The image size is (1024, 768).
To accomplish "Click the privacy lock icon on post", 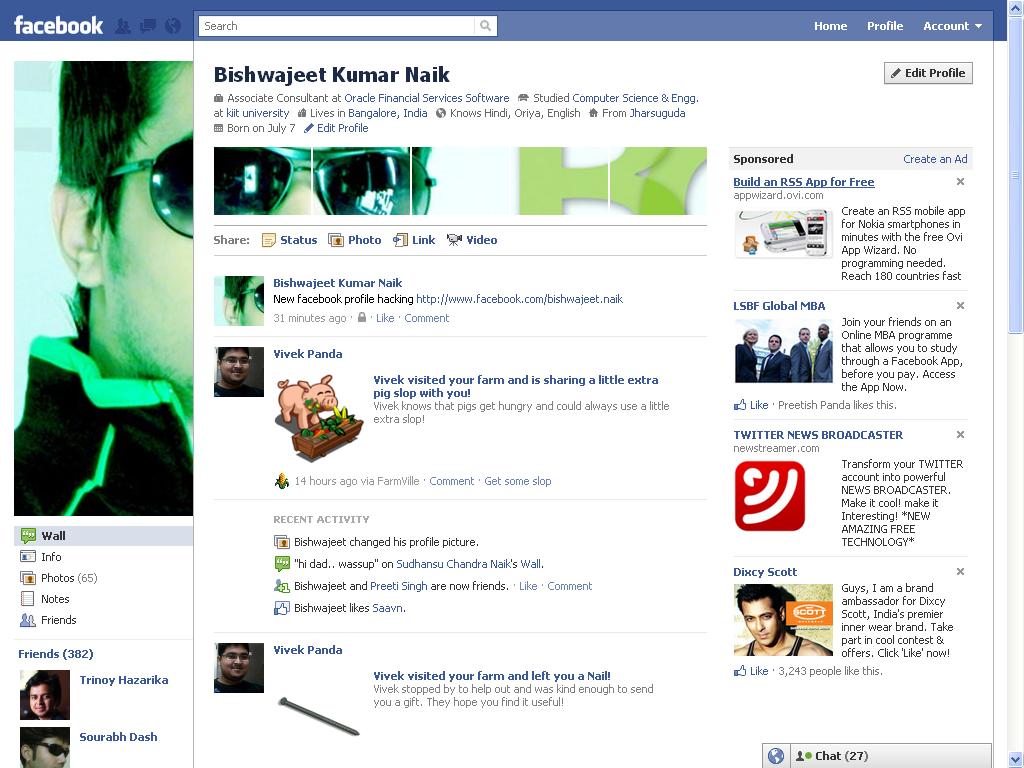I will tap(362, 317).
